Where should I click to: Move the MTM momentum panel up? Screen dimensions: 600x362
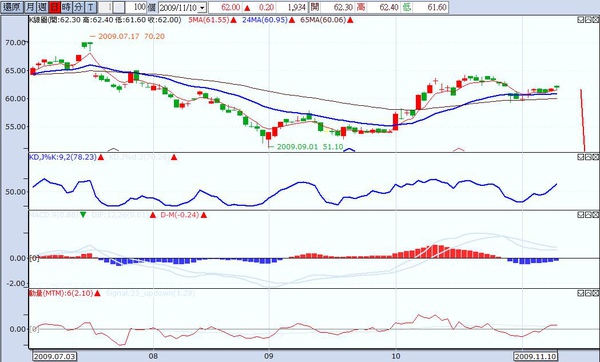(x=588, y=293)
